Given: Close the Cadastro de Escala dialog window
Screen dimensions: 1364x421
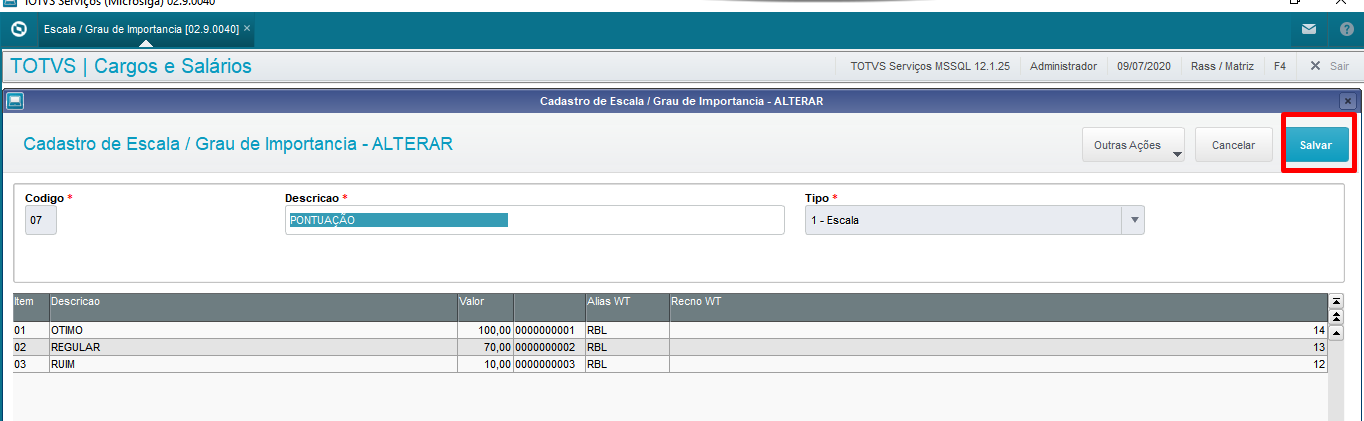Looking at the screenshot, I should point(1348,101).
